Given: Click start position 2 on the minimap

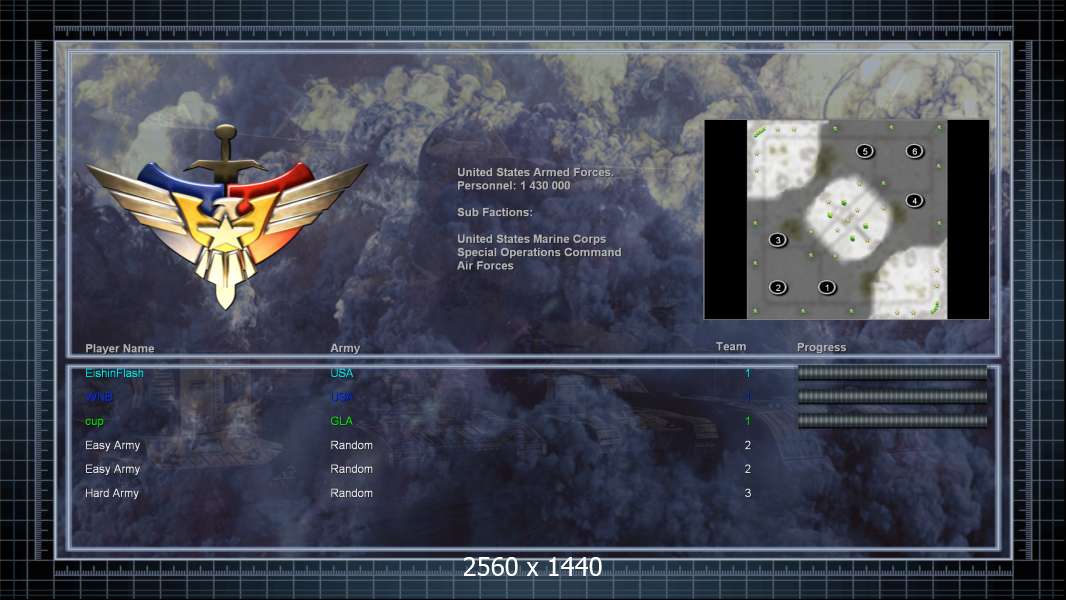Looking at the screenshot, I should pyautogui.click(x=778, y=287).
